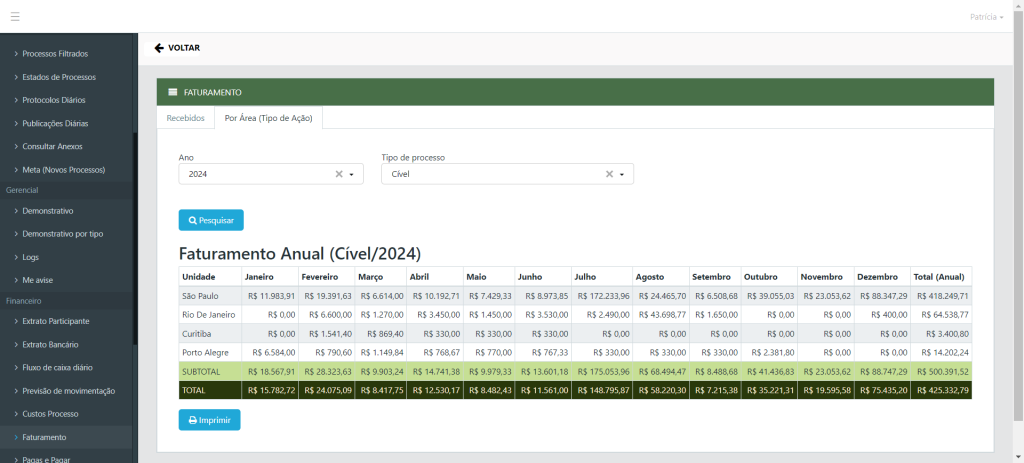Open the Ano dropdown arrow
Image resolution: width=1024 pixels, height=463 pixels.
pos(352,174)
